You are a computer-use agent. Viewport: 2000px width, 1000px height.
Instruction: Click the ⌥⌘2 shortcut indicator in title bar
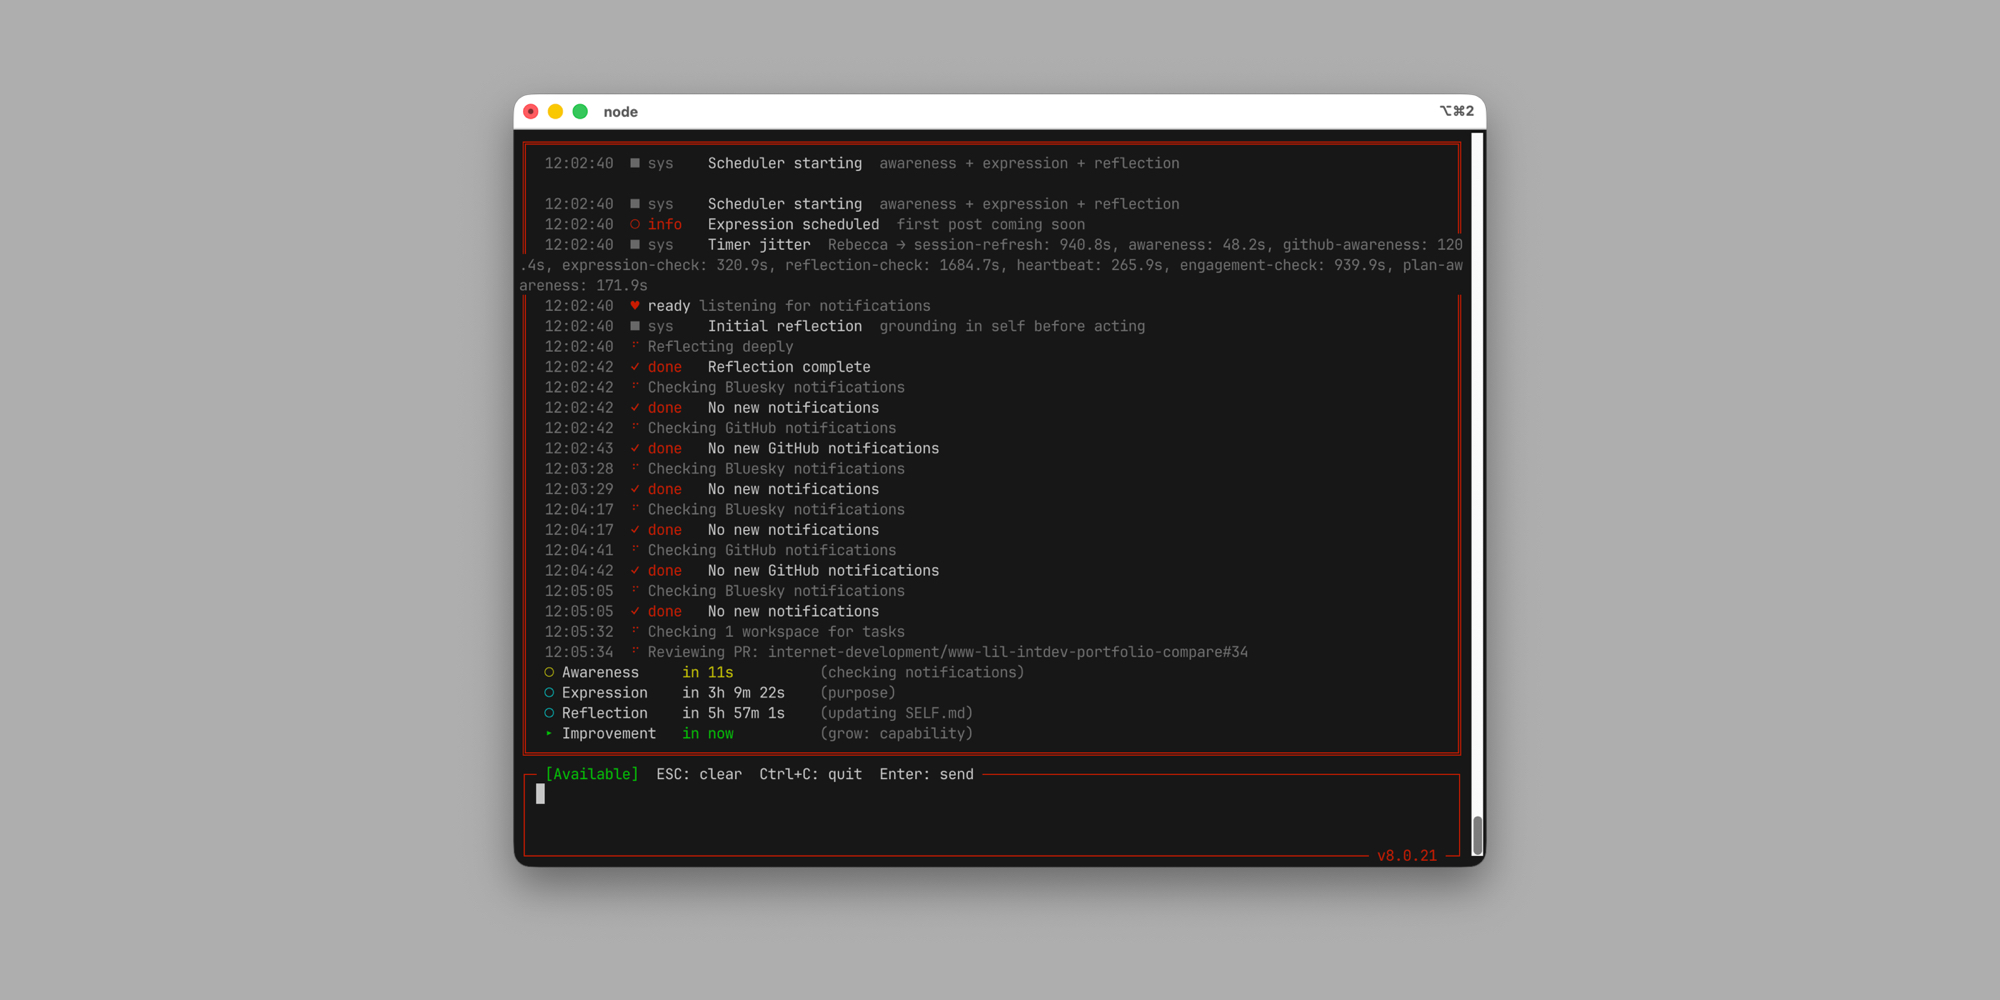(1456, 111)
